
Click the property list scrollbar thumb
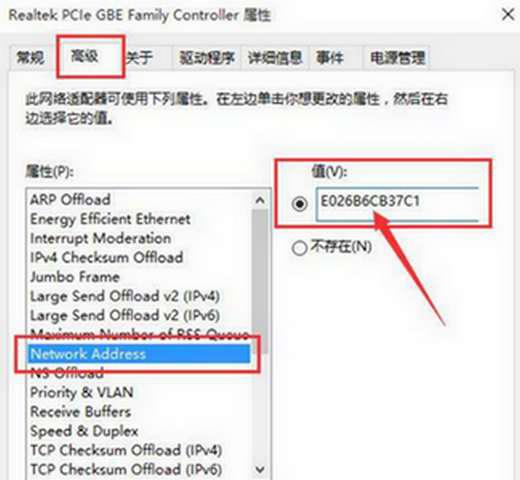coord(260,281)
